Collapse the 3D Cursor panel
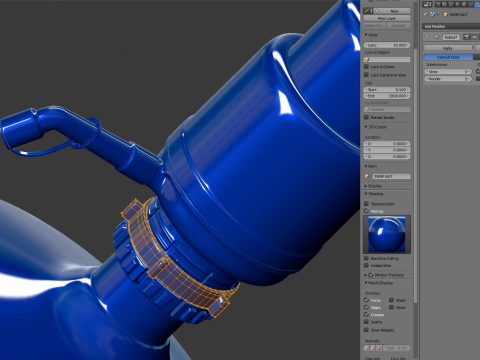This screenshot has width=480, height=360. point(366,127)
